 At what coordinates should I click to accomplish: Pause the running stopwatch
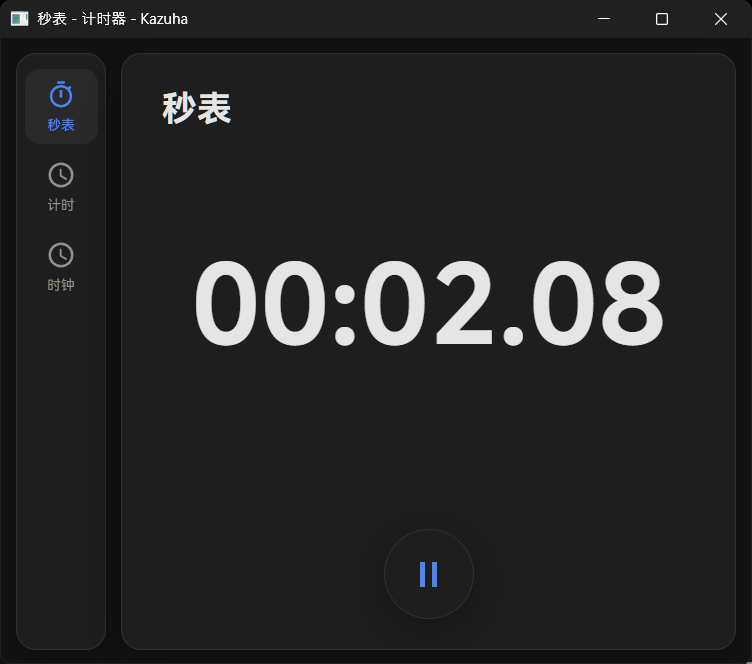[x=429, y=574]
